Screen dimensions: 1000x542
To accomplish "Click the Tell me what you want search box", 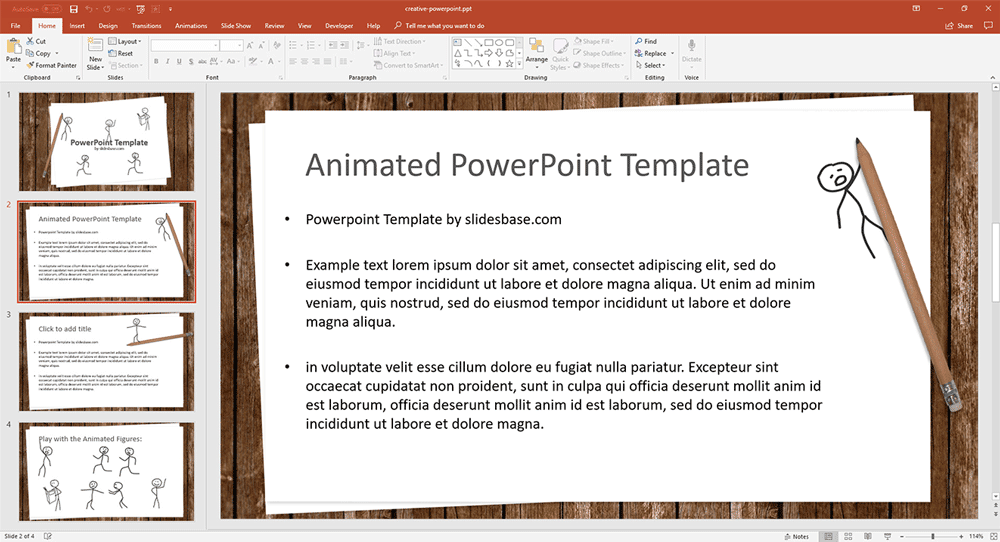I will coord(440,26).
